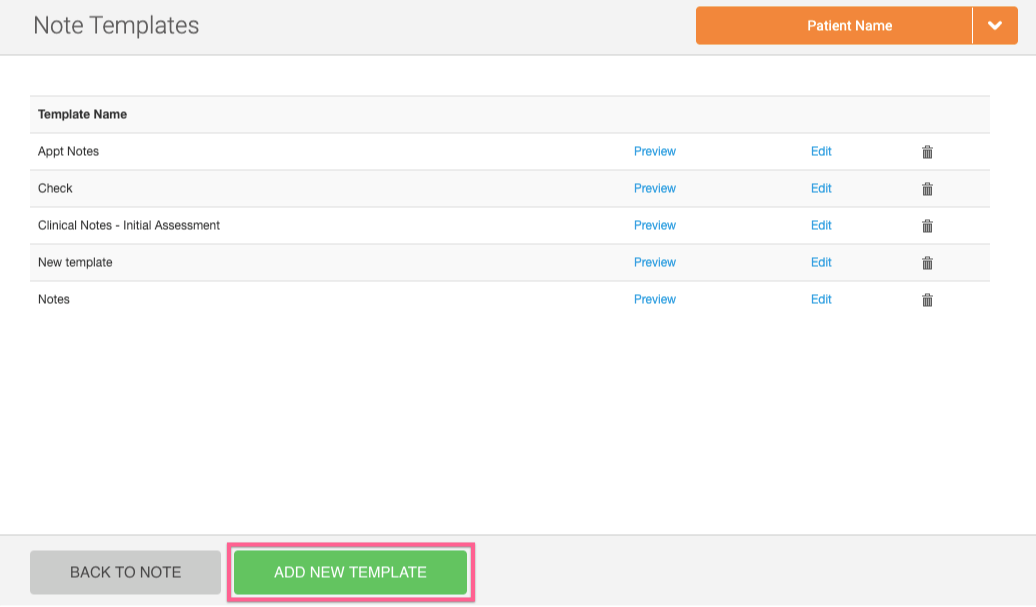
Task: Edit Clinical Notes - Initial Assessment template
Action: (821, 225)
